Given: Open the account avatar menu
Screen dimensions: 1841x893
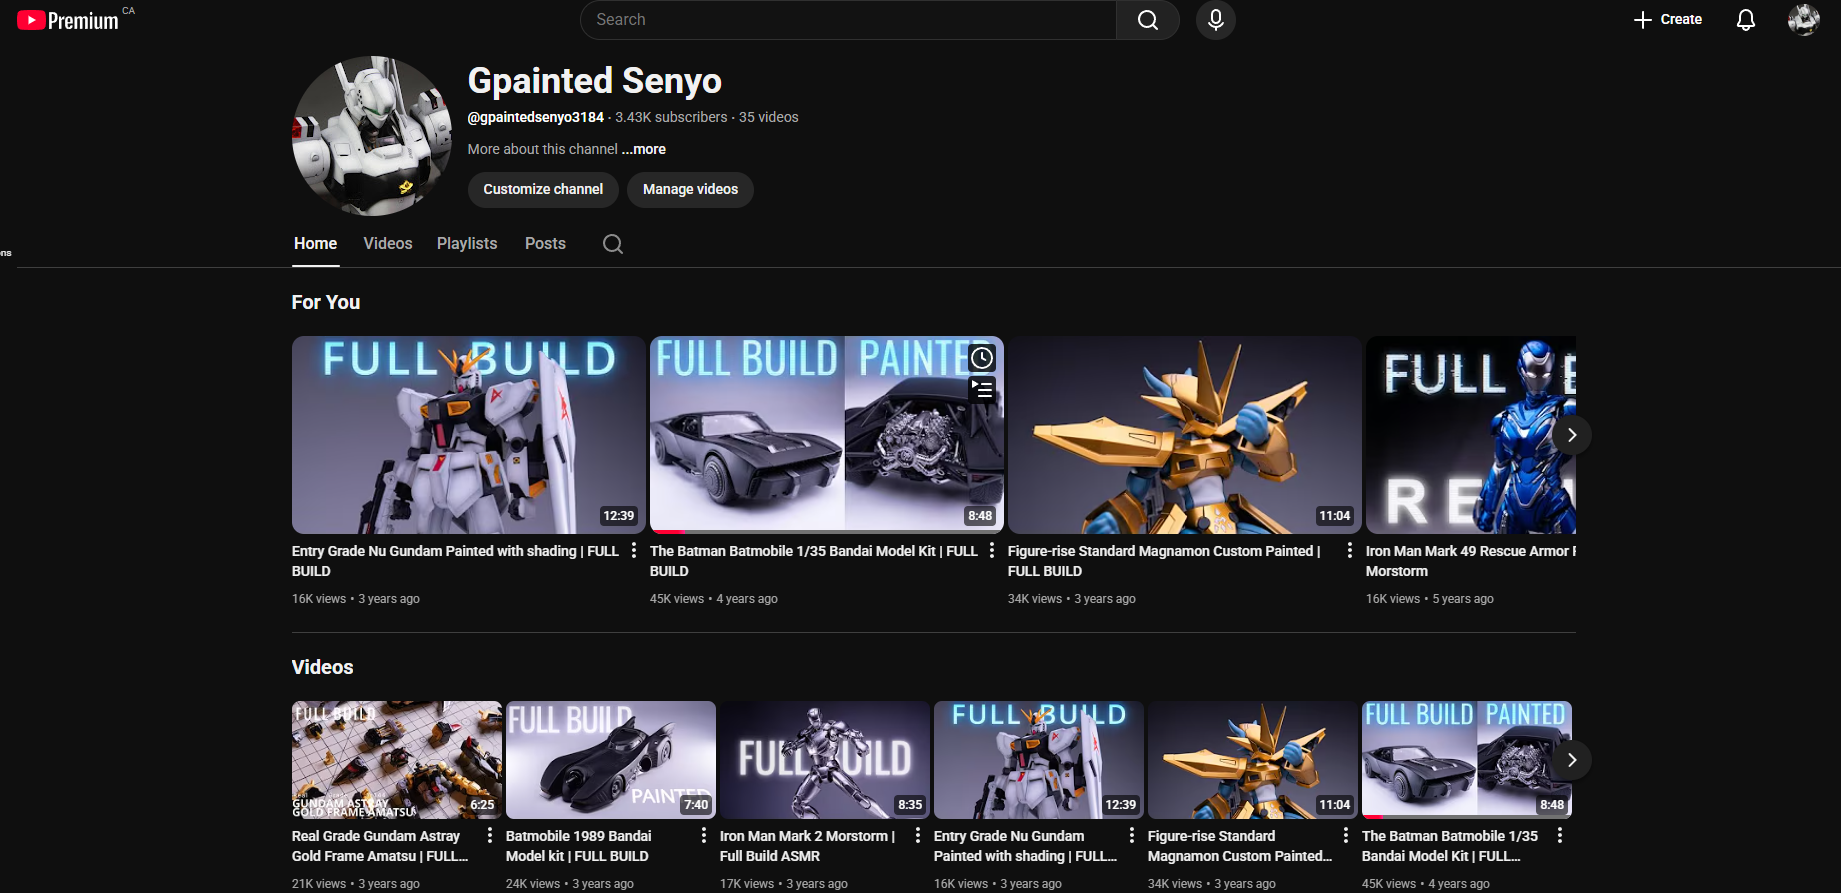Looking at the screenshot, I should (1804, 20).
